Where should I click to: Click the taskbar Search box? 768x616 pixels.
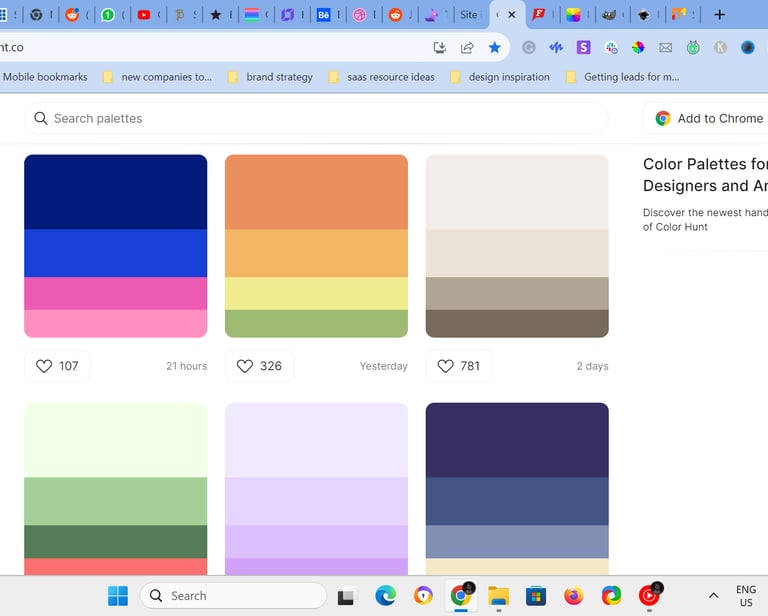[233, 596]
